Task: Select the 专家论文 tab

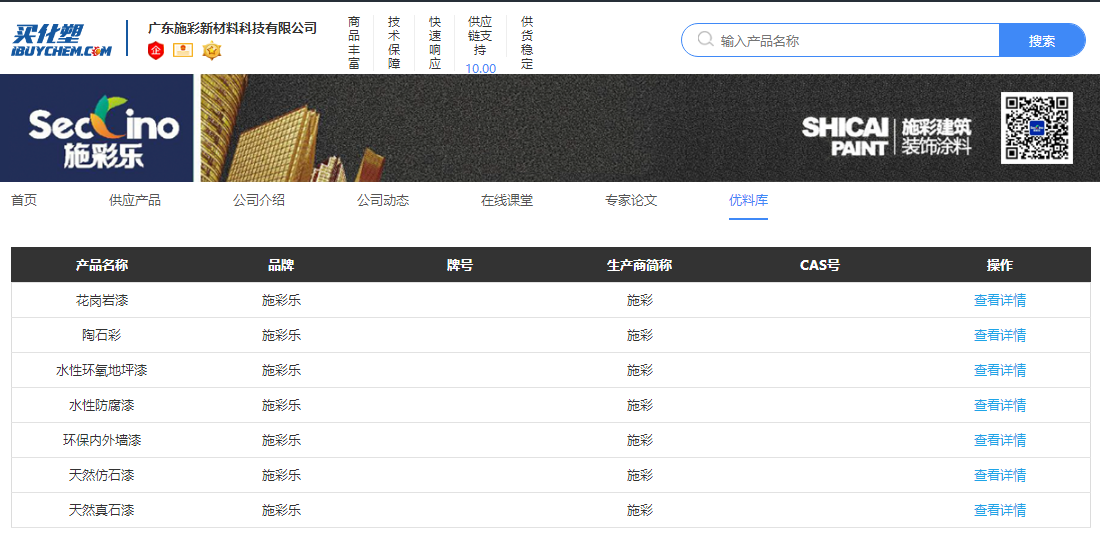Action: pos(631,201)
